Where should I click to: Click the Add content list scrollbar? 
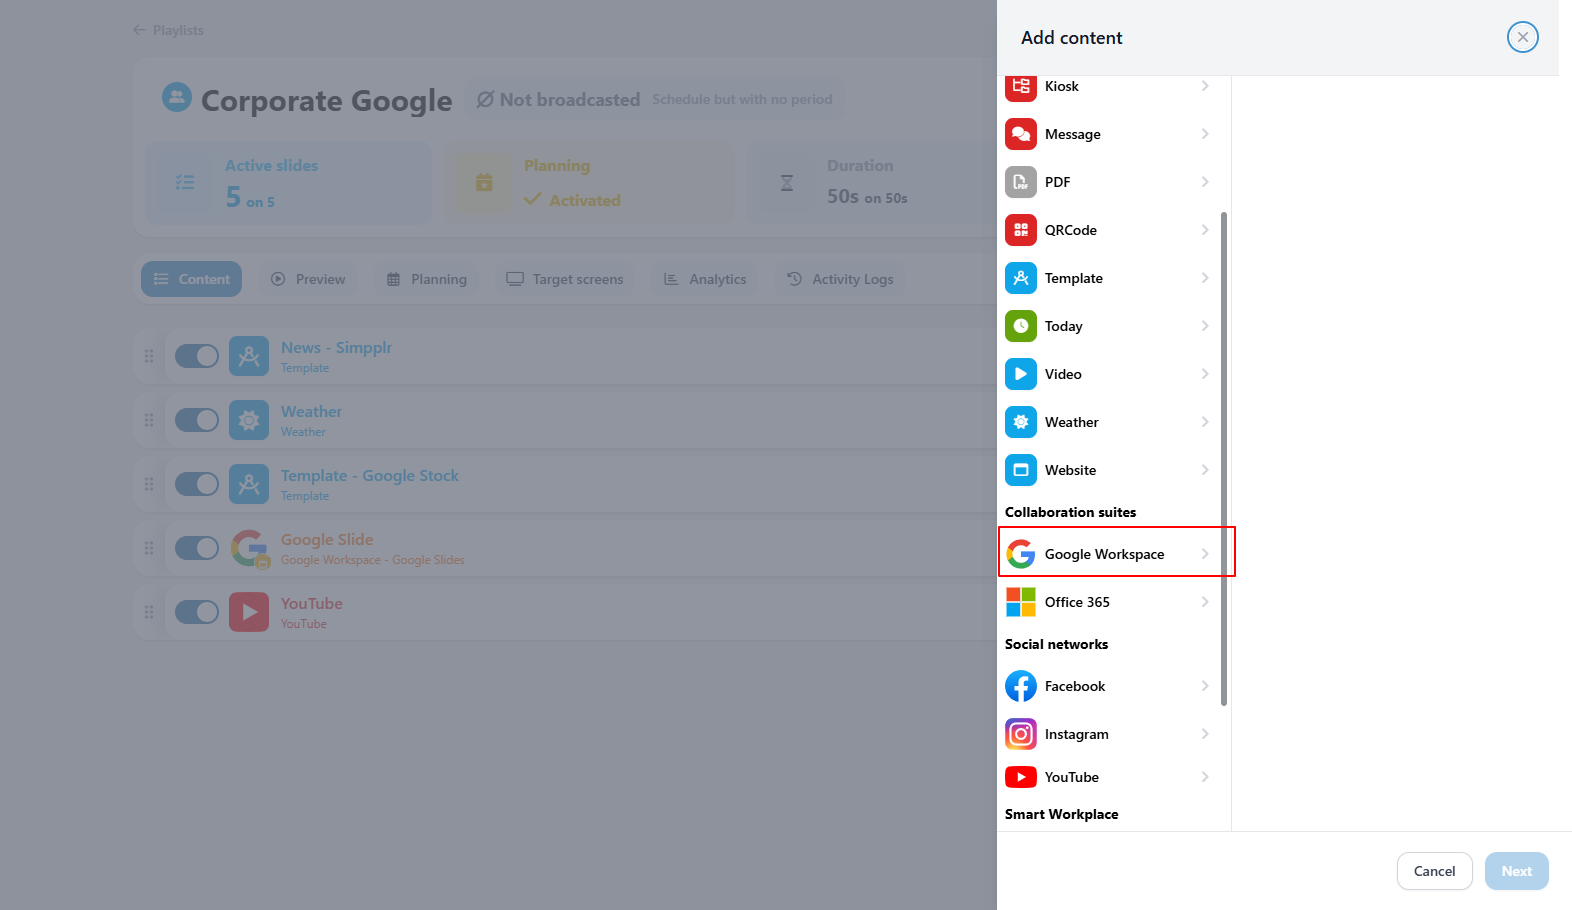pyautogui.click(x=1224, y=458)
